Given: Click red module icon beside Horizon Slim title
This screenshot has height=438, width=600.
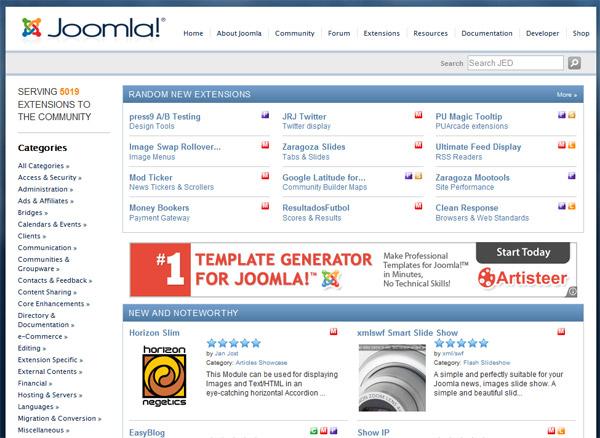Looking at the screenshot, I should coord(334,331).
